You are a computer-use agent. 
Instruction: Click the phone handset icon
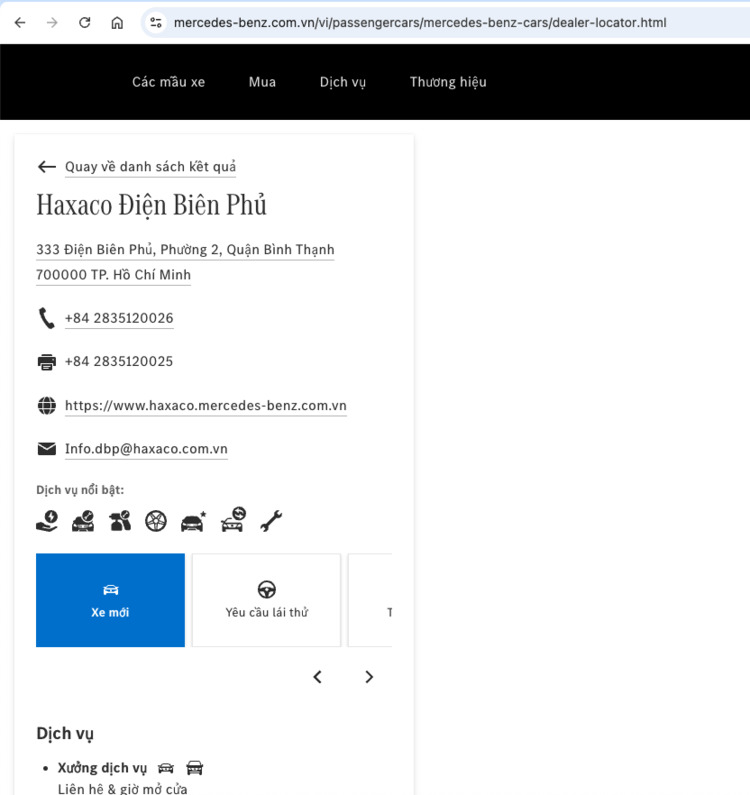[47, 318]
